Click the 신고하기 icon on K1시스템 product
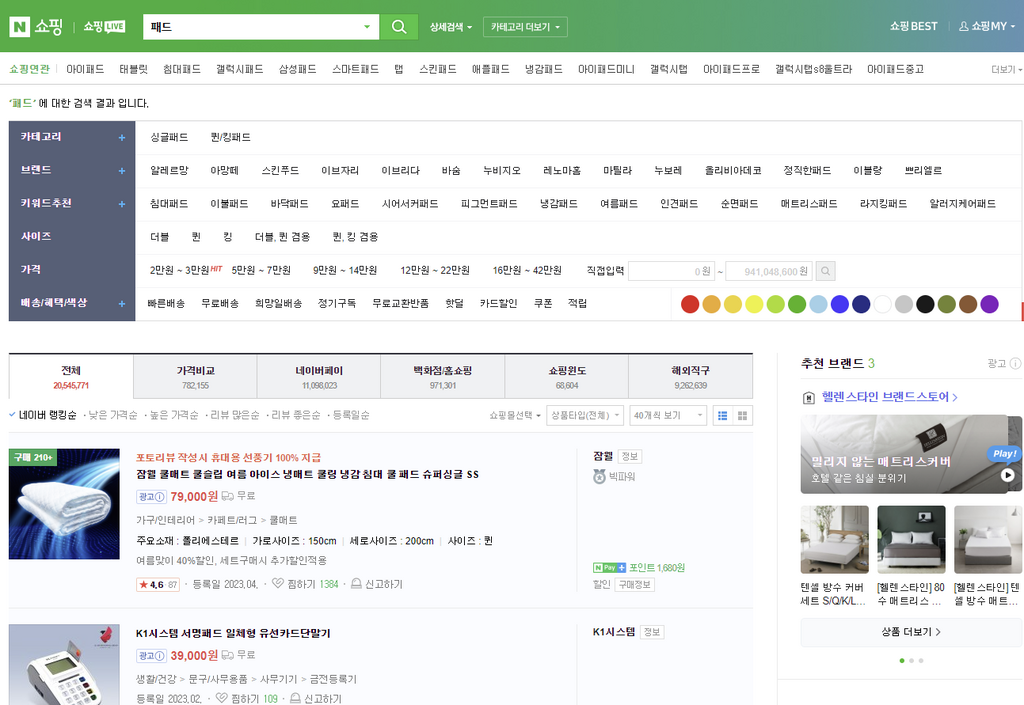The image size is (1024, 705). pos(295,698)
